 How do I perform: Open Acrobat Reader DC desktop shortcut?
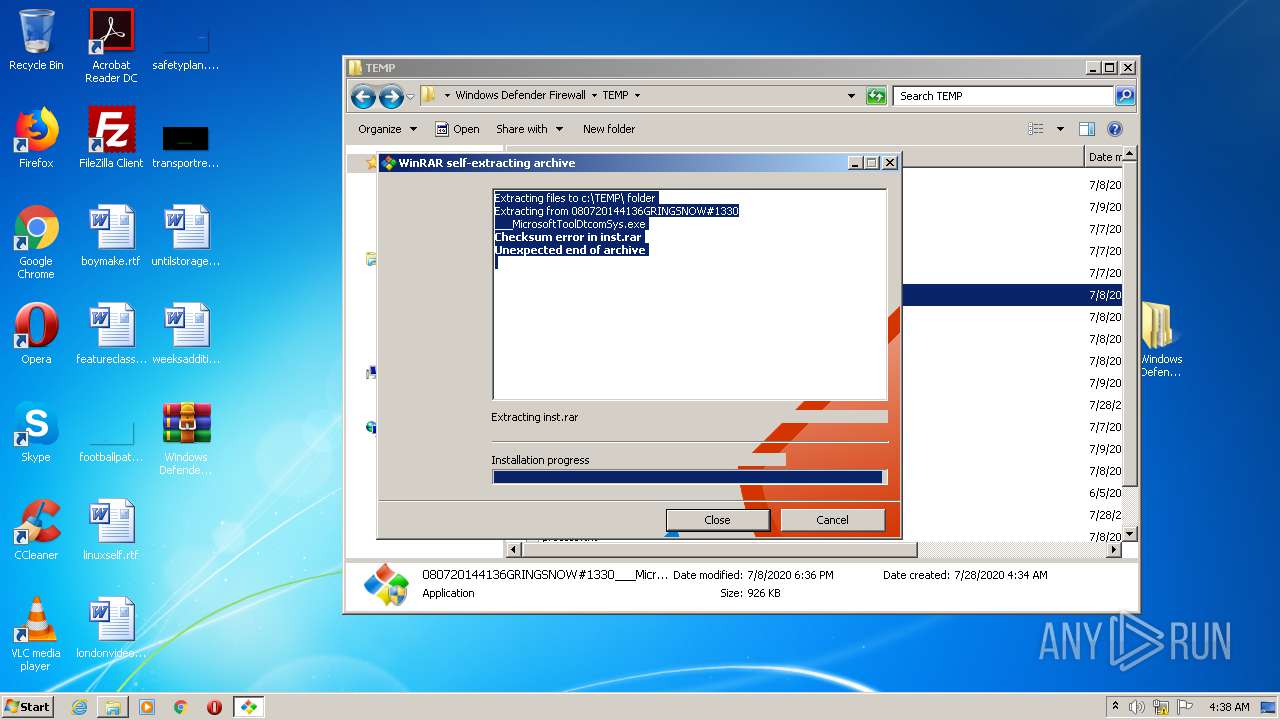tap(111, 46)
